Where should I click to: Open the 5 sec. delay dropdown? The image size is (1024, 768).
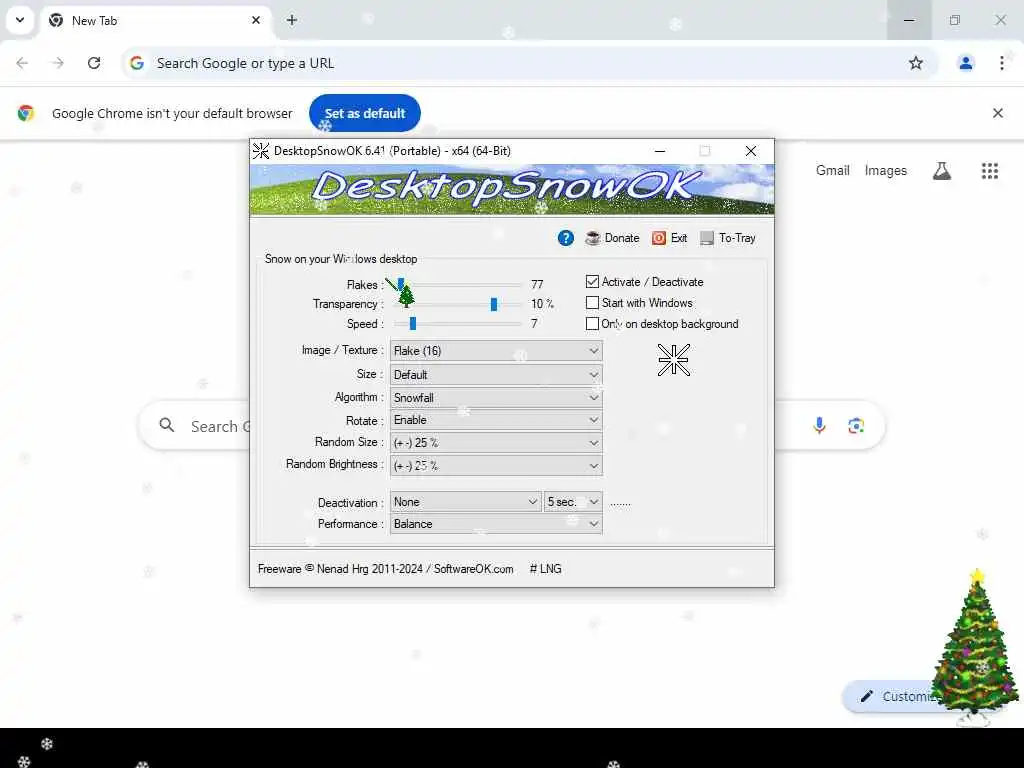(573, 502)
